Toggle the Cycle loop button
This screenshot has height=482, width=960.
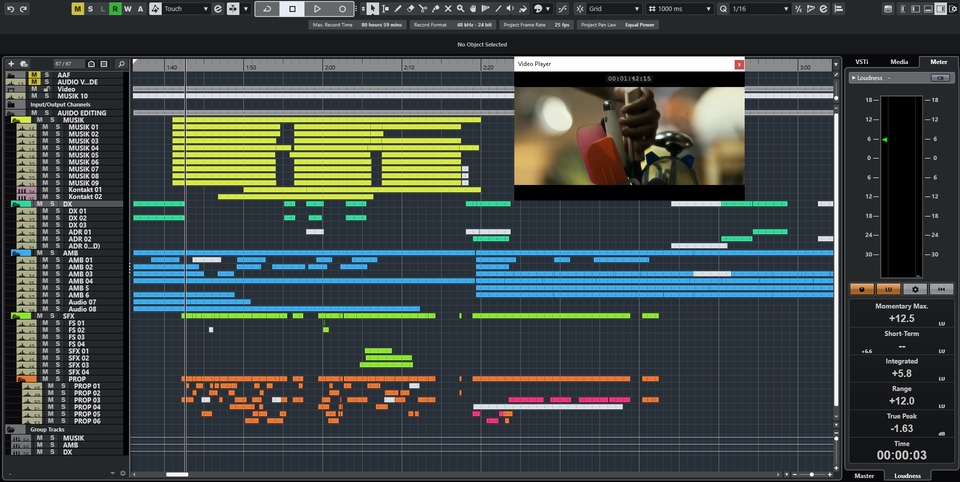tap(268, 9)
